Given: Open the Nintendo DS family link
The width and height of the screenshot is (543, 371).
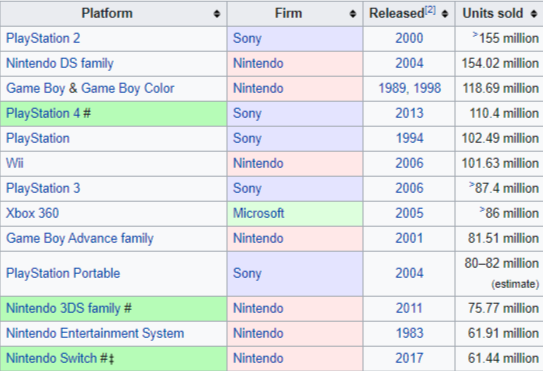Looking at the screenshot, I should (x=60, y=63).
